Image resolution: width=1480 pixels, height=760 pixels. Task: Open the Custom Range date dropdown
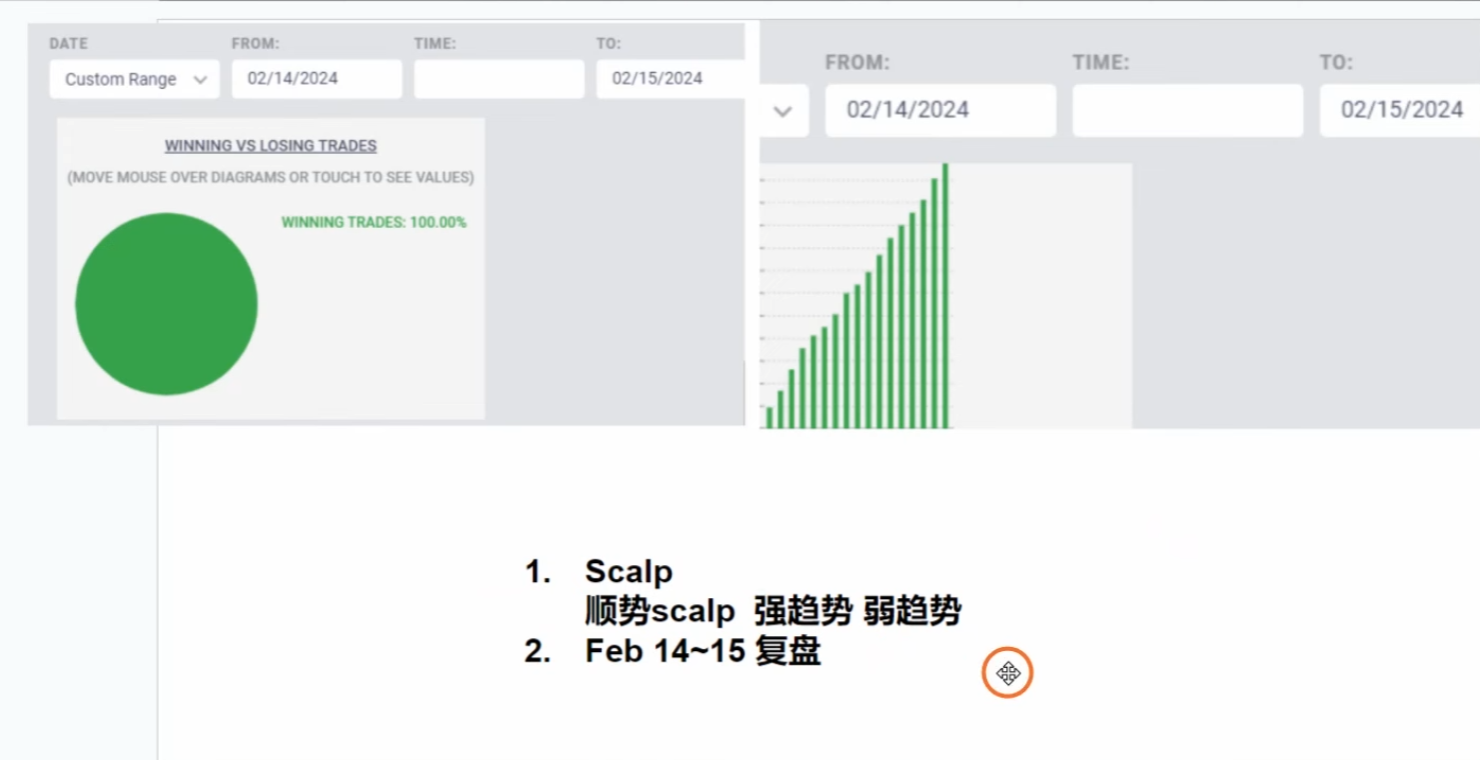134,79
